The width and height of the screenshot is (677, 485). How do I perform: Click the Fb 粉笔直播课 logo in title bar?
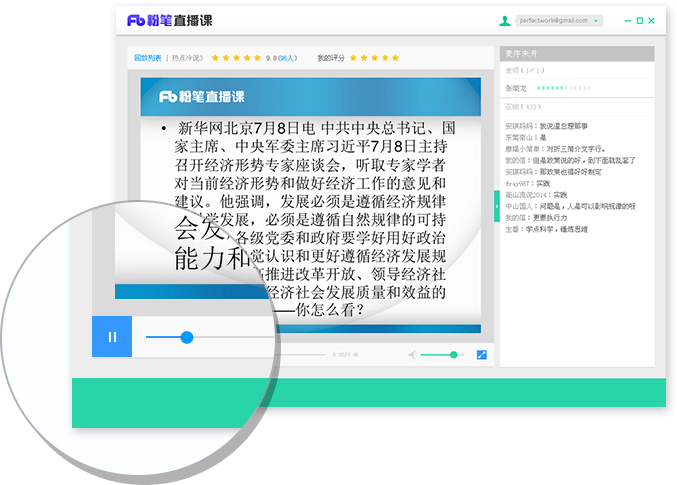coord(170,20)
